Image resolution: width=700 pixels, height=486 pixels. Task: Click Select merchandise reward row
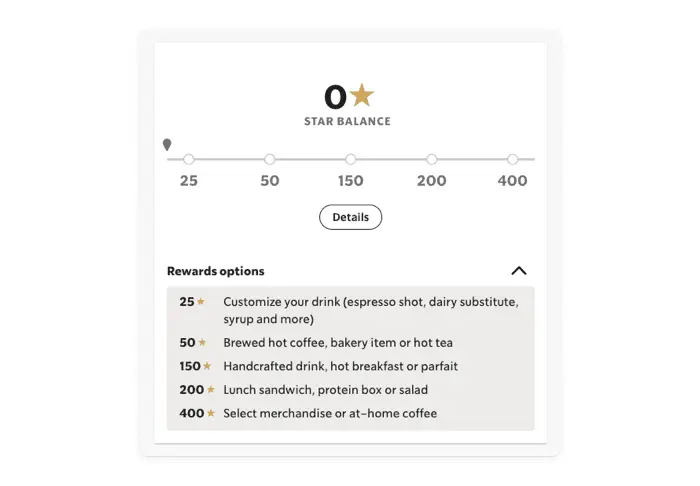[x=330, y=413]
